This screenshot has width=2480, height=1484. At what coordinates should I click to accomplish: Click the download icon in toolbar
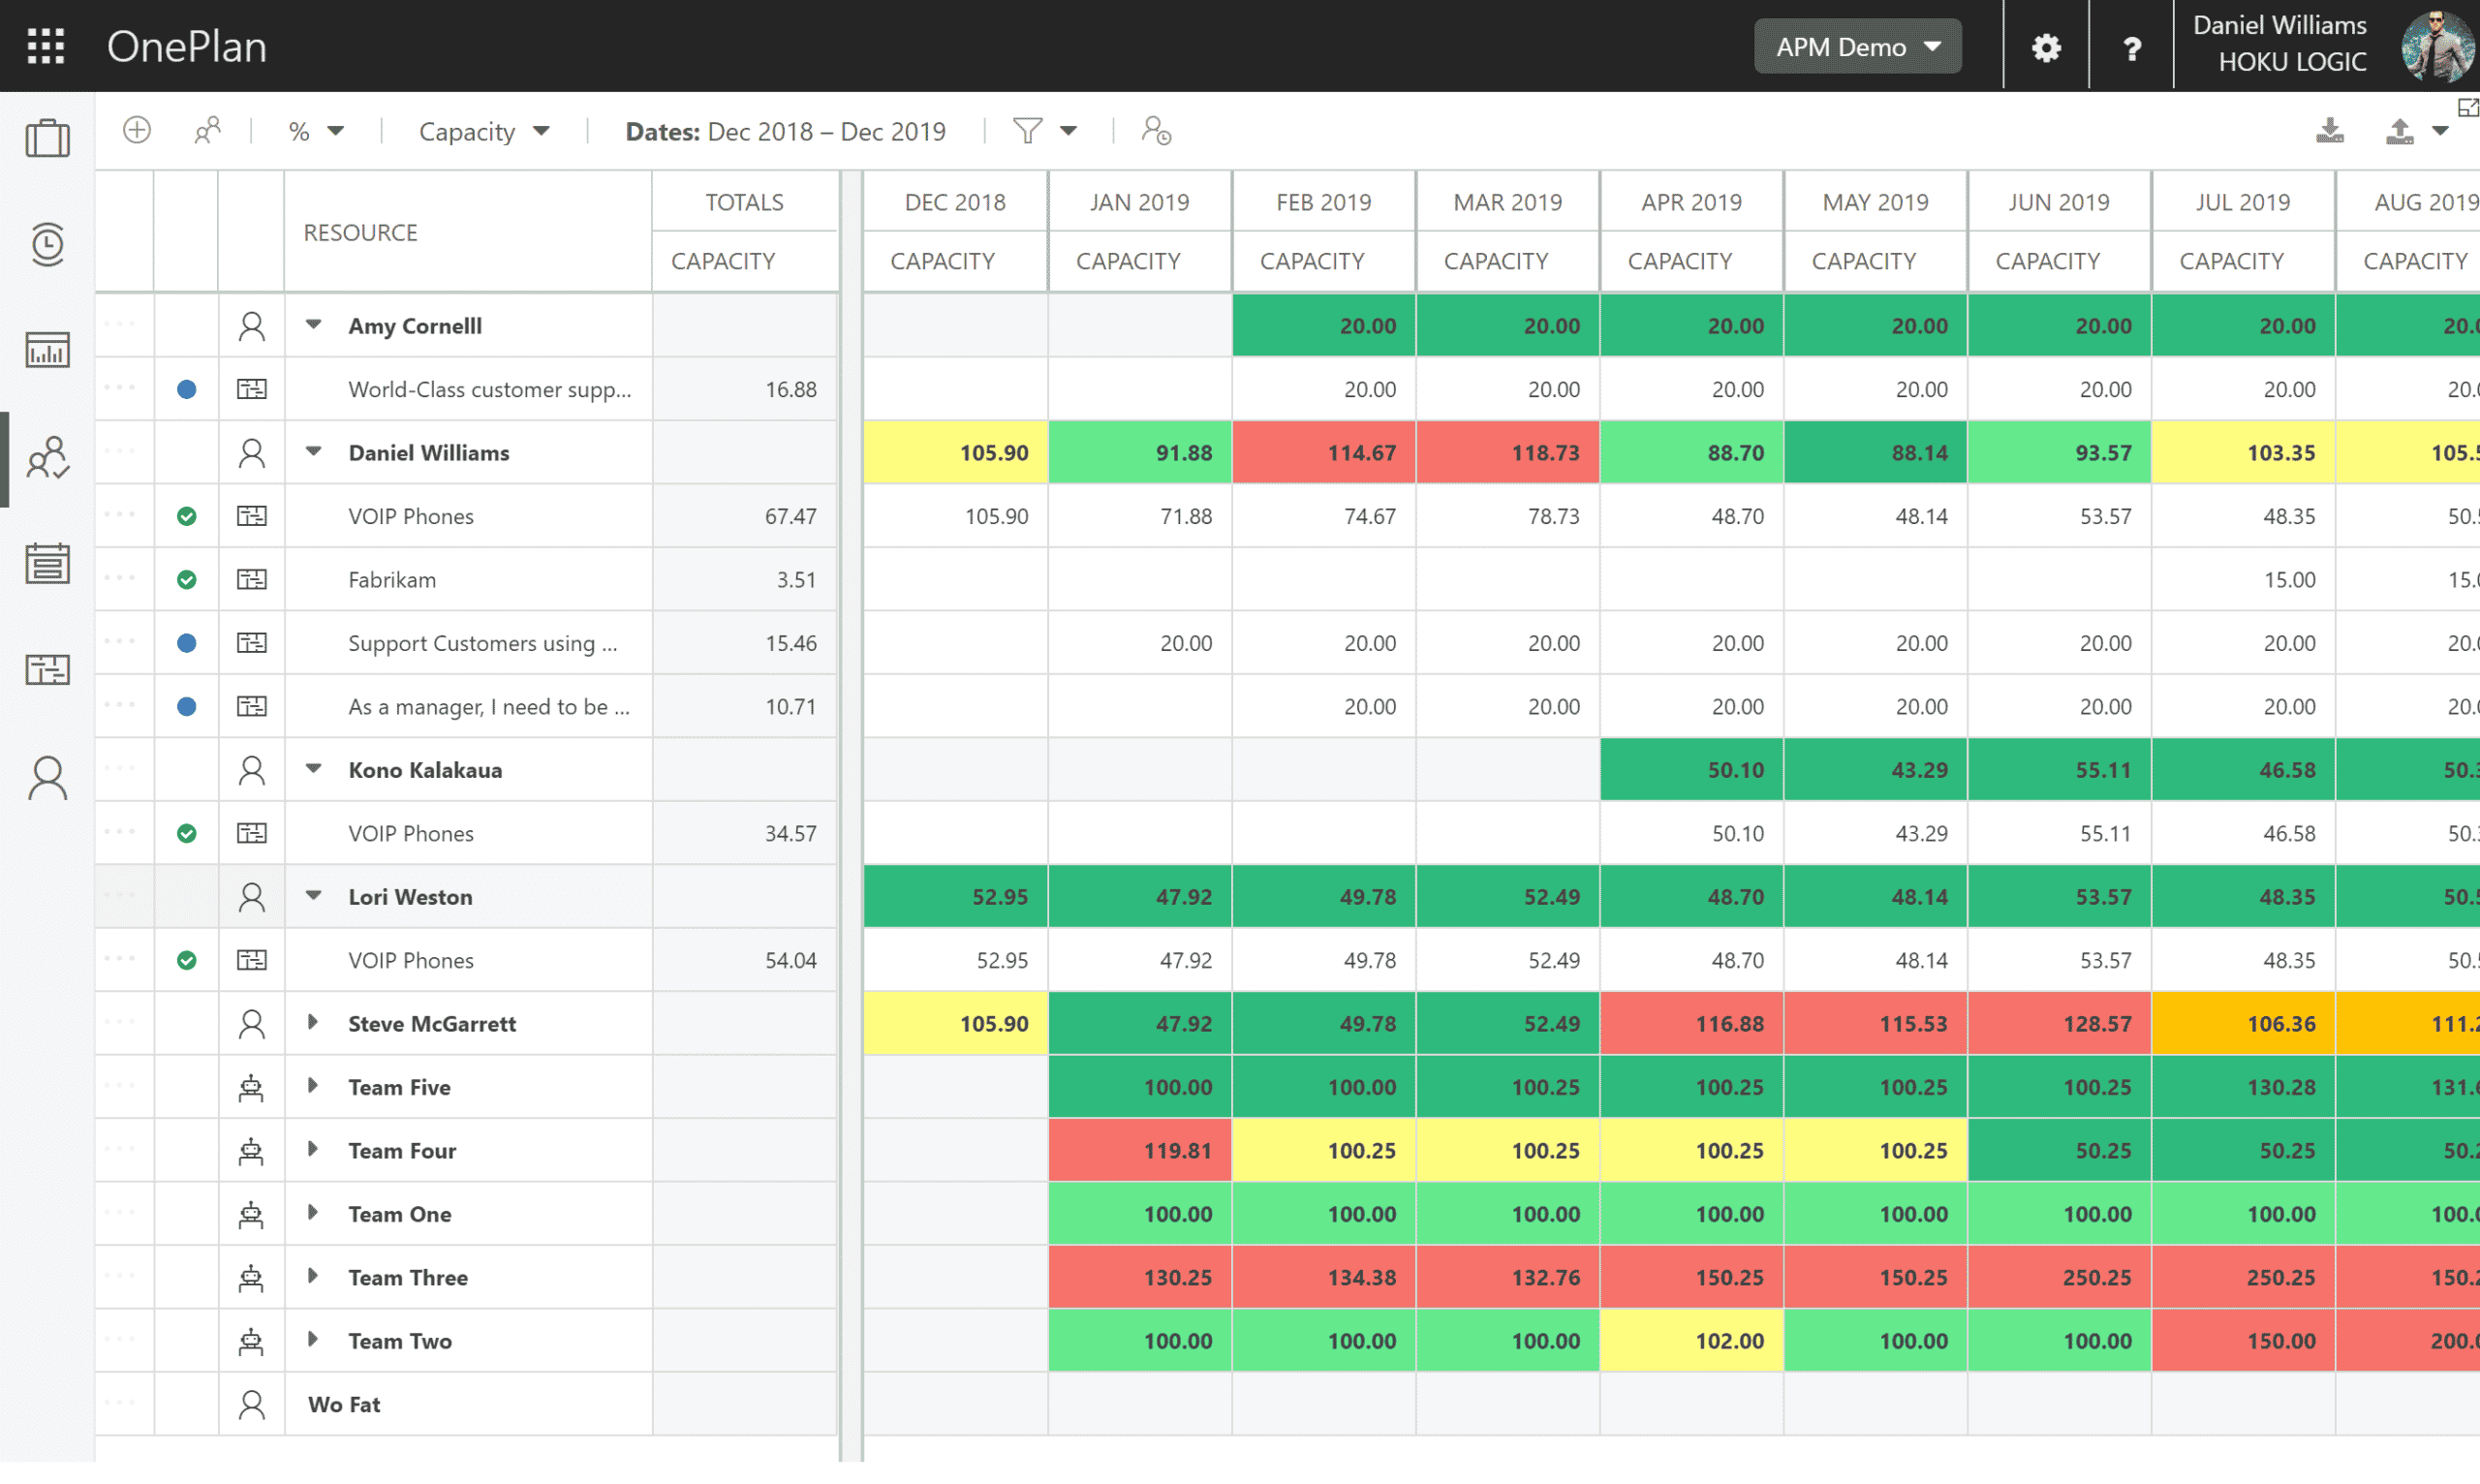[2329, 131]
